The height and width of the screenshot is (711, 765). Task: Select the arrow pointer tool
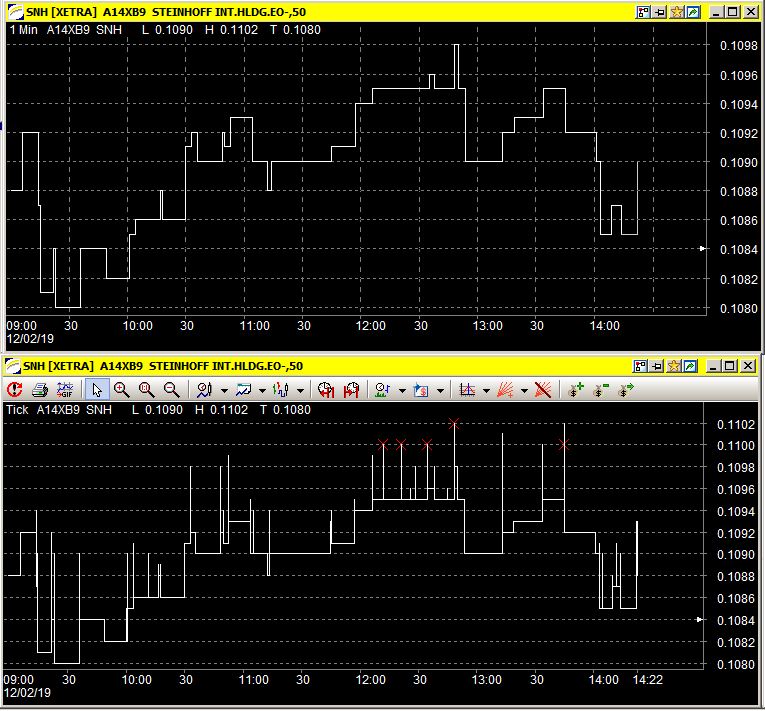97,389
